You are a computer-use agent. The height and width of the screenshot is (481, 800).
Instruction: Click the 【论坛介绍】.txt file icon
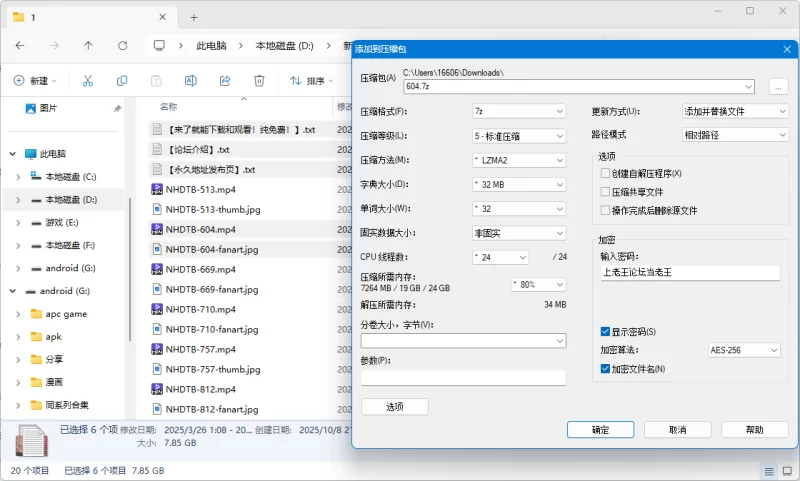point(157,149)
